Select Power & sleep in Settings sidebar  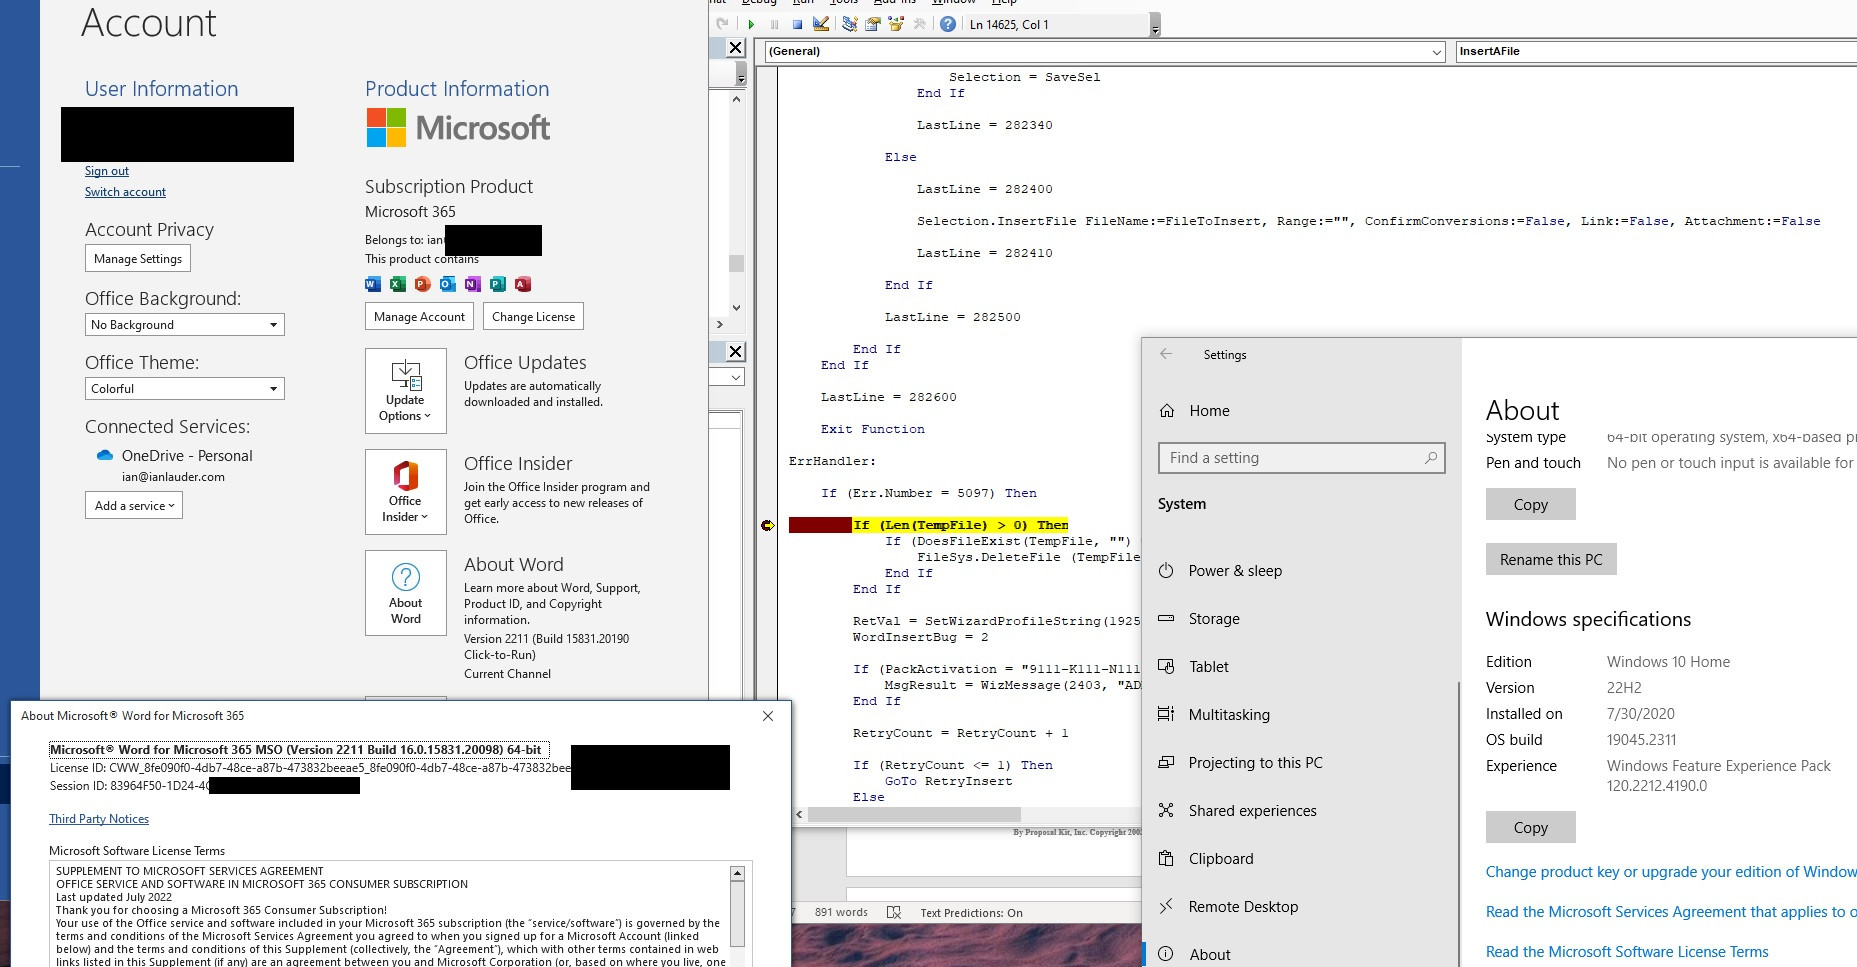pyautogui.click(x=1234, y=571)
